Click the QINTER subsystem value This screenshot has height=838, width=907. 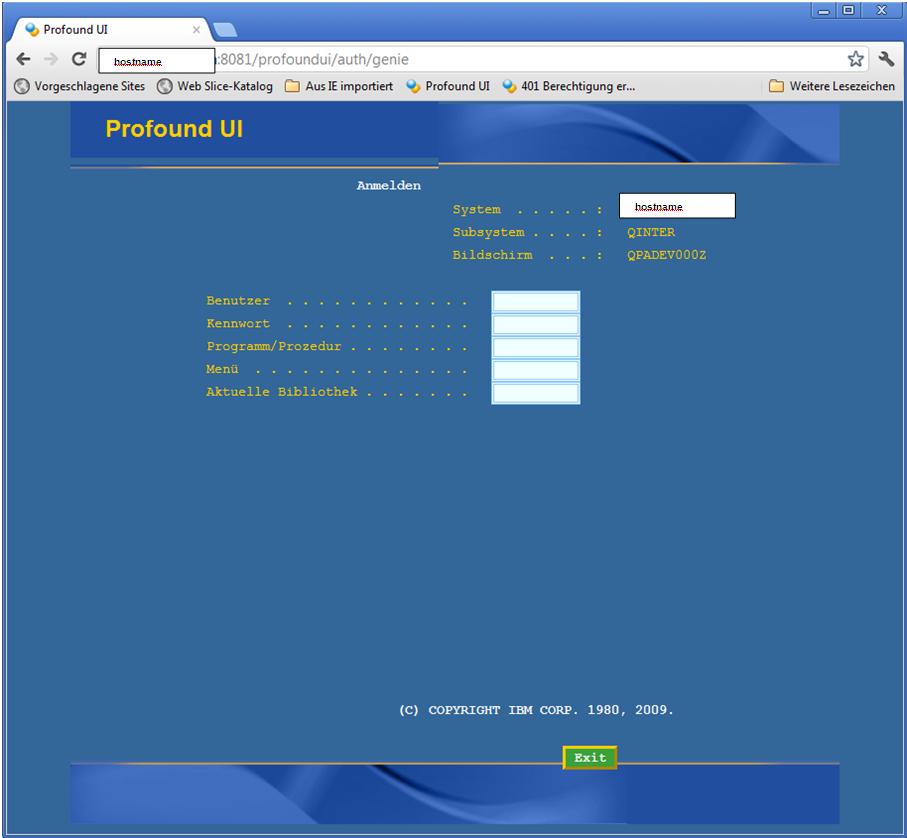click(651, 232)
